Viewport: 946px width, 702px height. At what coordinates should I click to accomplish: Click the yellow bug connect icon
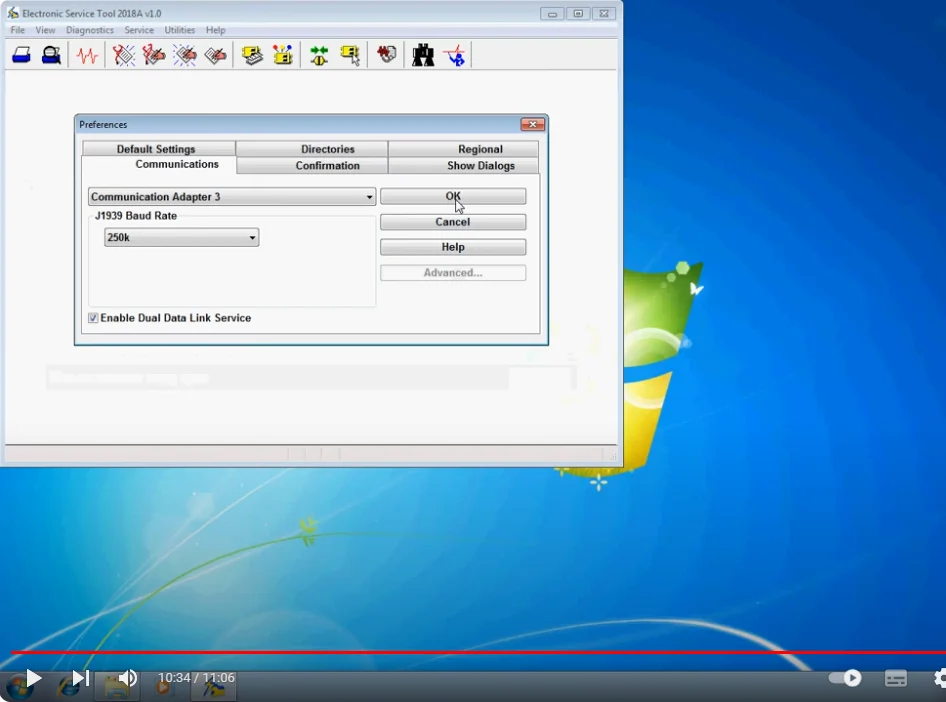318,56
